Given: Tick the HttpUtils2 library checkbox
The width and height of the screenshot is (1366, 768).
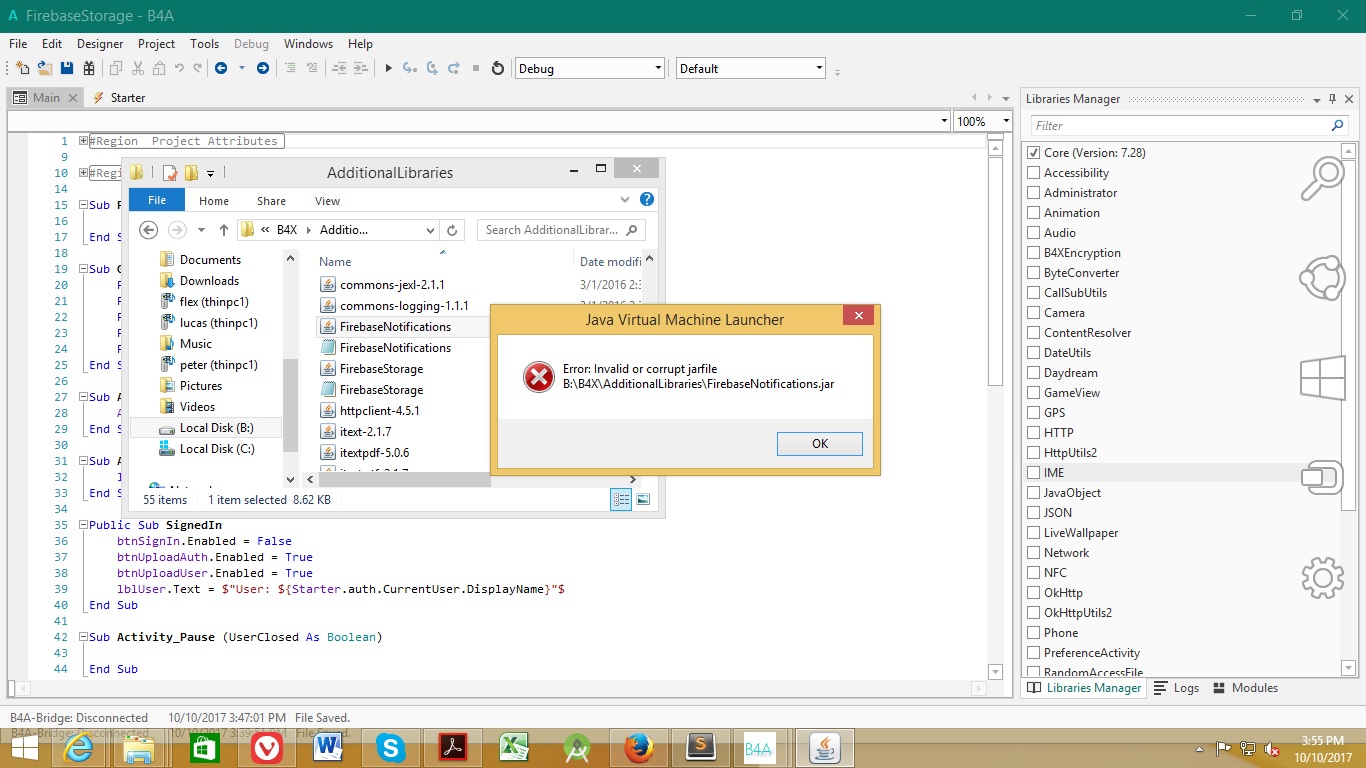Looking at the screenshot, I should tap(1034, 453).
